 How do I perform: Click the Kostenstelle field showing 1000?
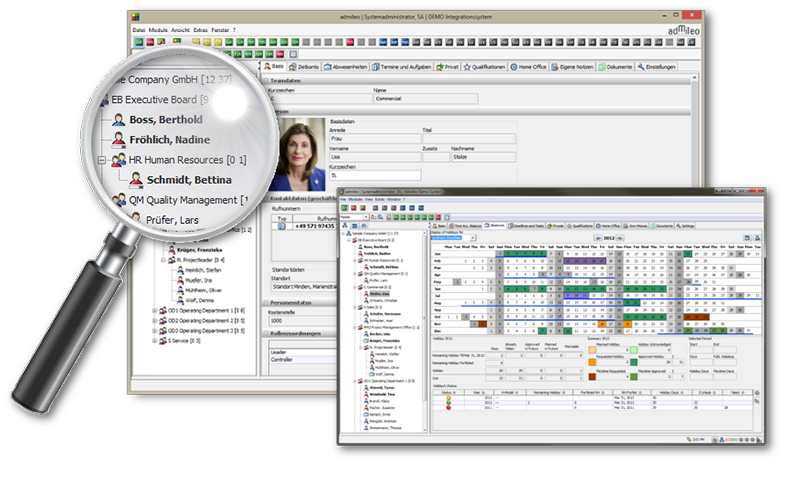[x=302, y=321]
